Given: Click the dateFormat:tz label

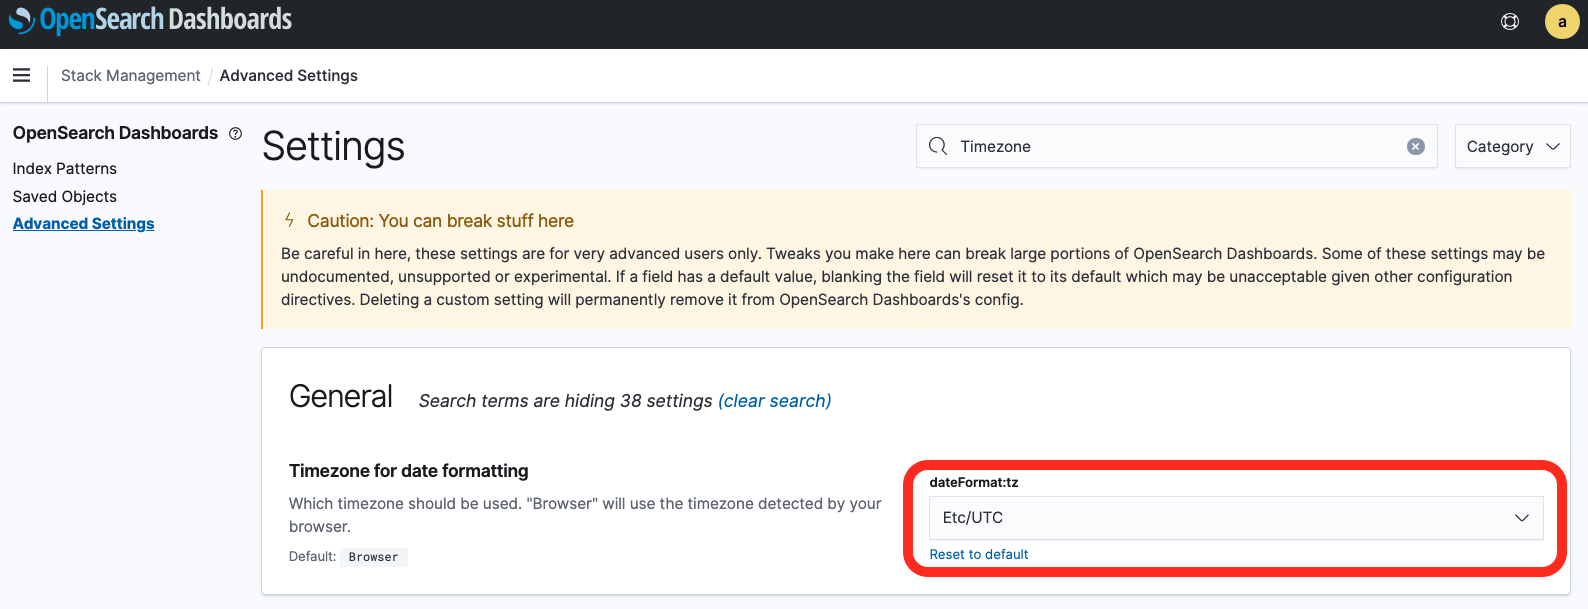Looking at the screenshot, I should click(974, 482).
